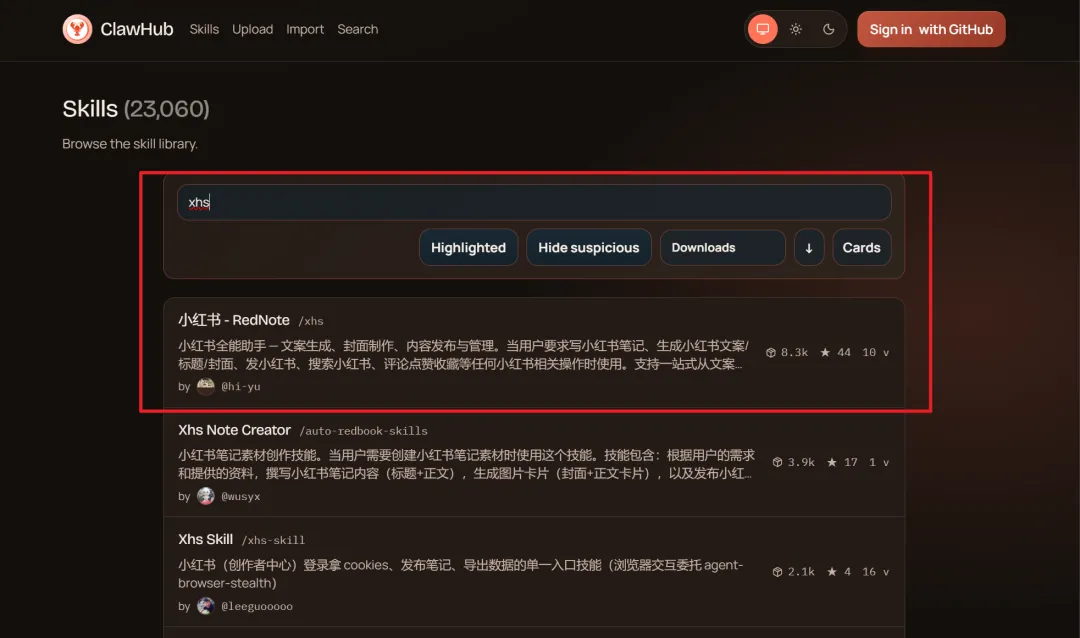Click the Browse the skill library text

pos(129,144)
